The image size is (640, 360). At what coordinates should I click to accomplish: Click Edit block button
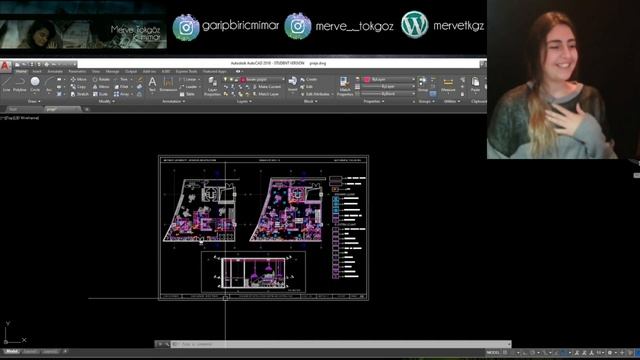pos(307,87)
